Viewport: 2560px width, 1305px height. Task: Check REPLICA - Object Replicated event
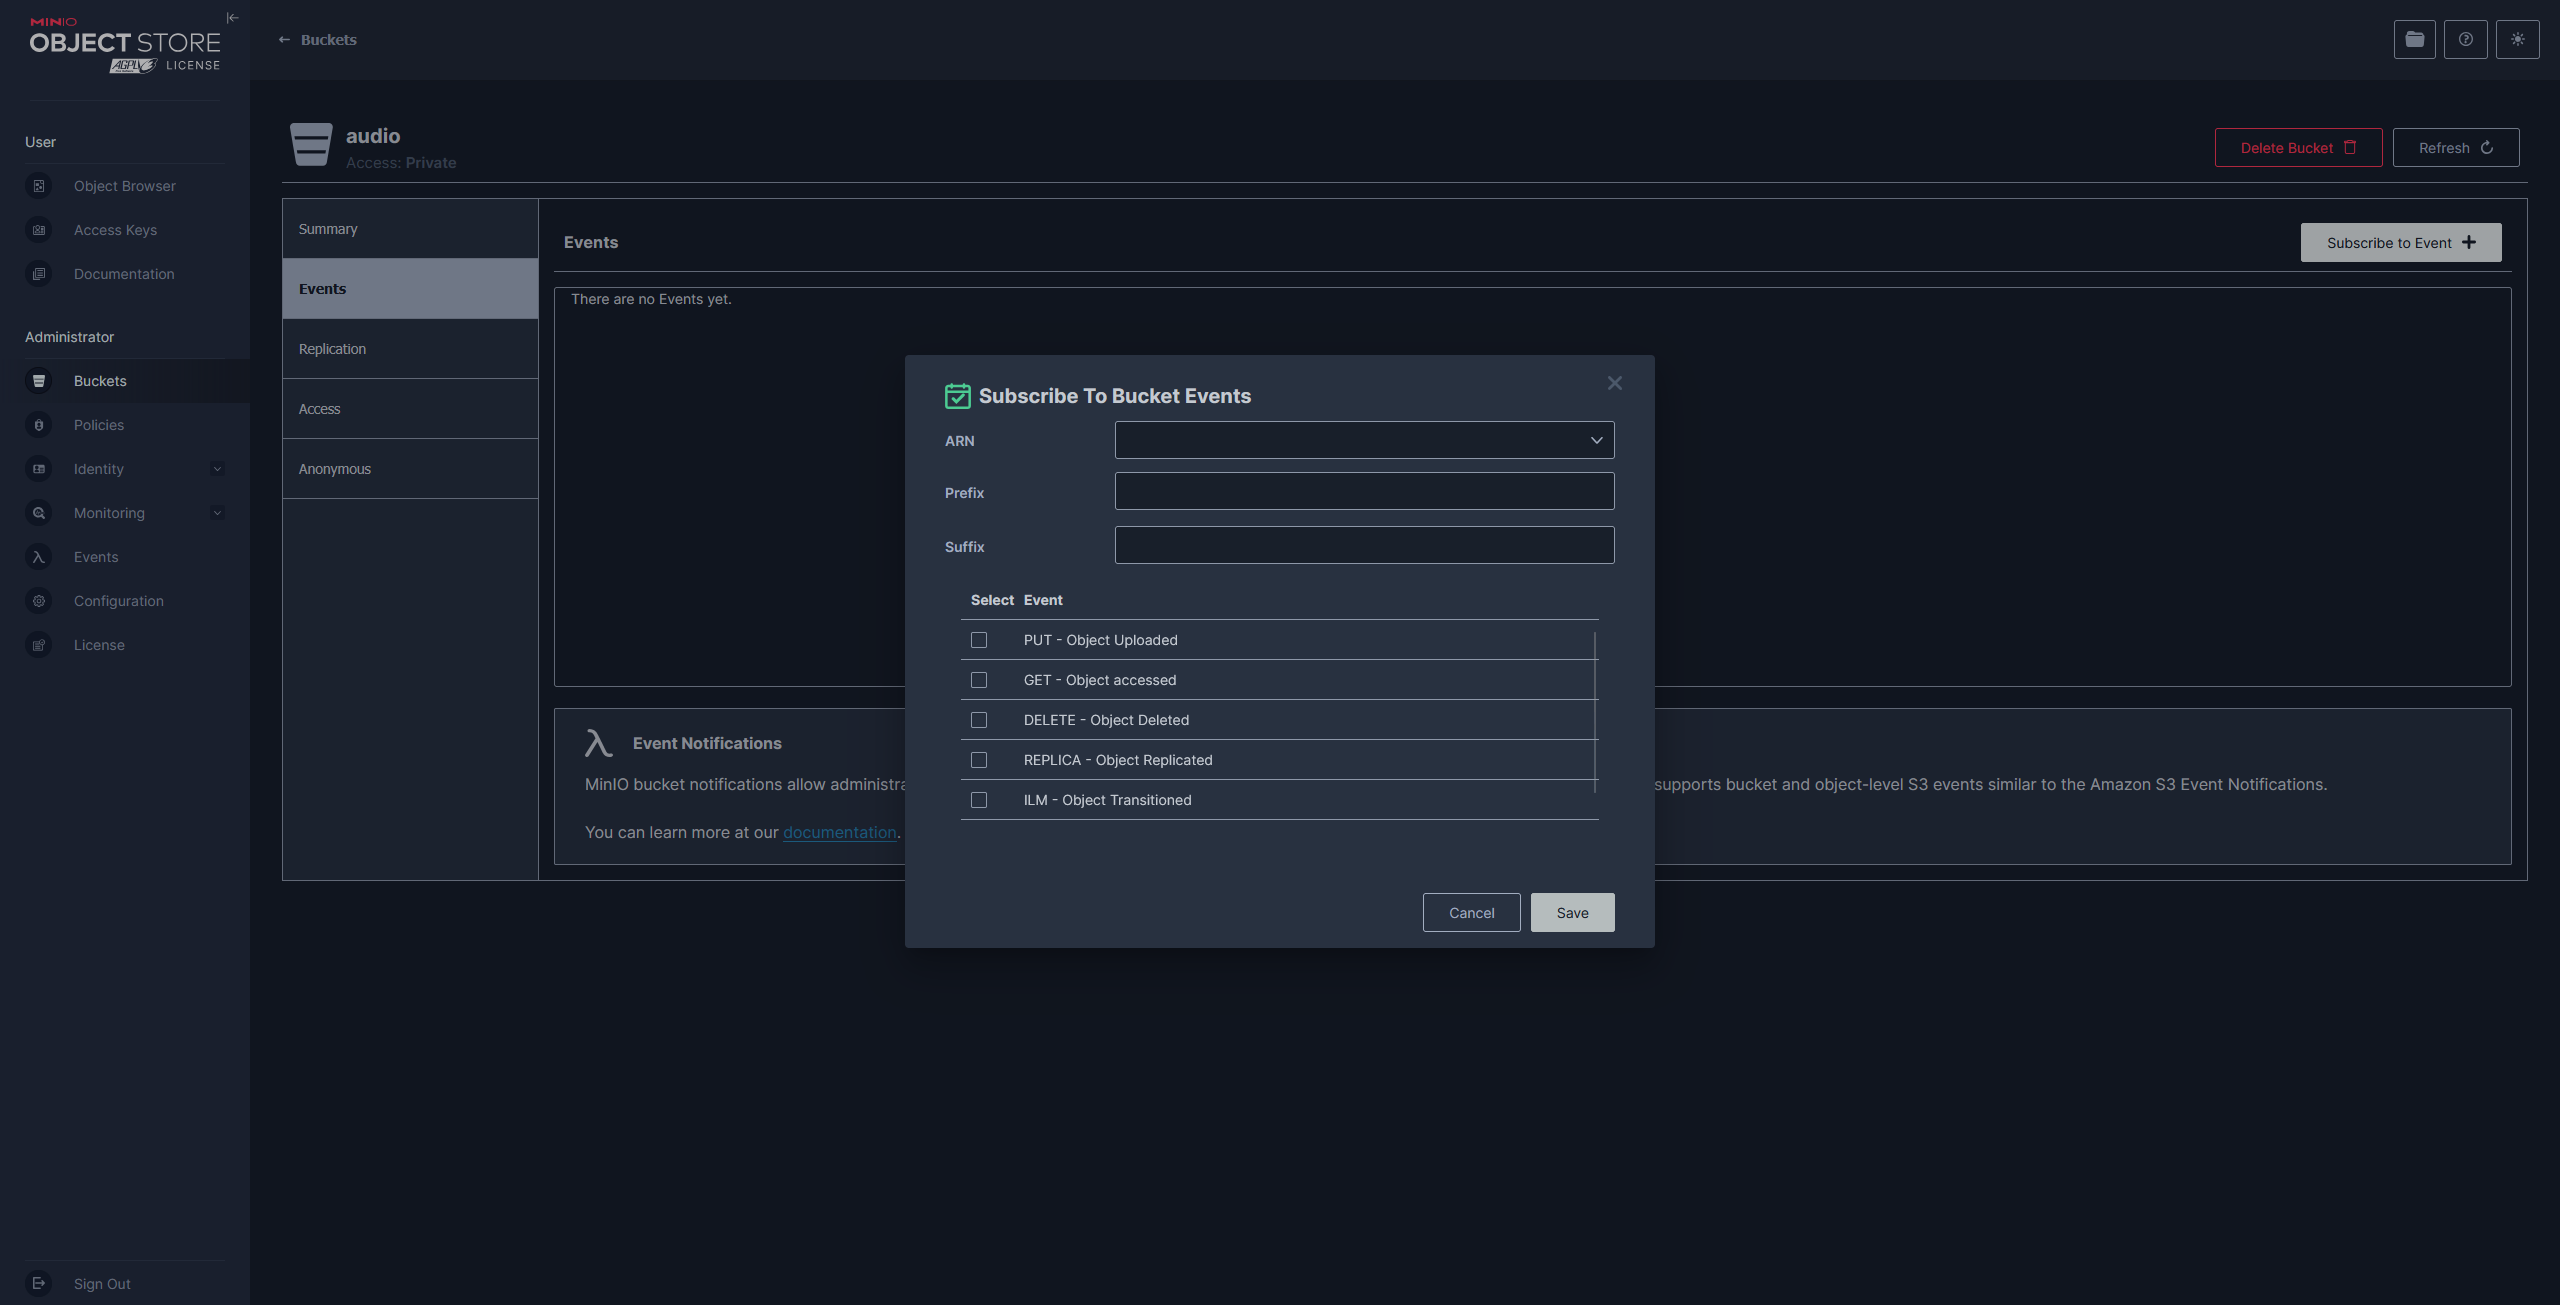[979, 760]
